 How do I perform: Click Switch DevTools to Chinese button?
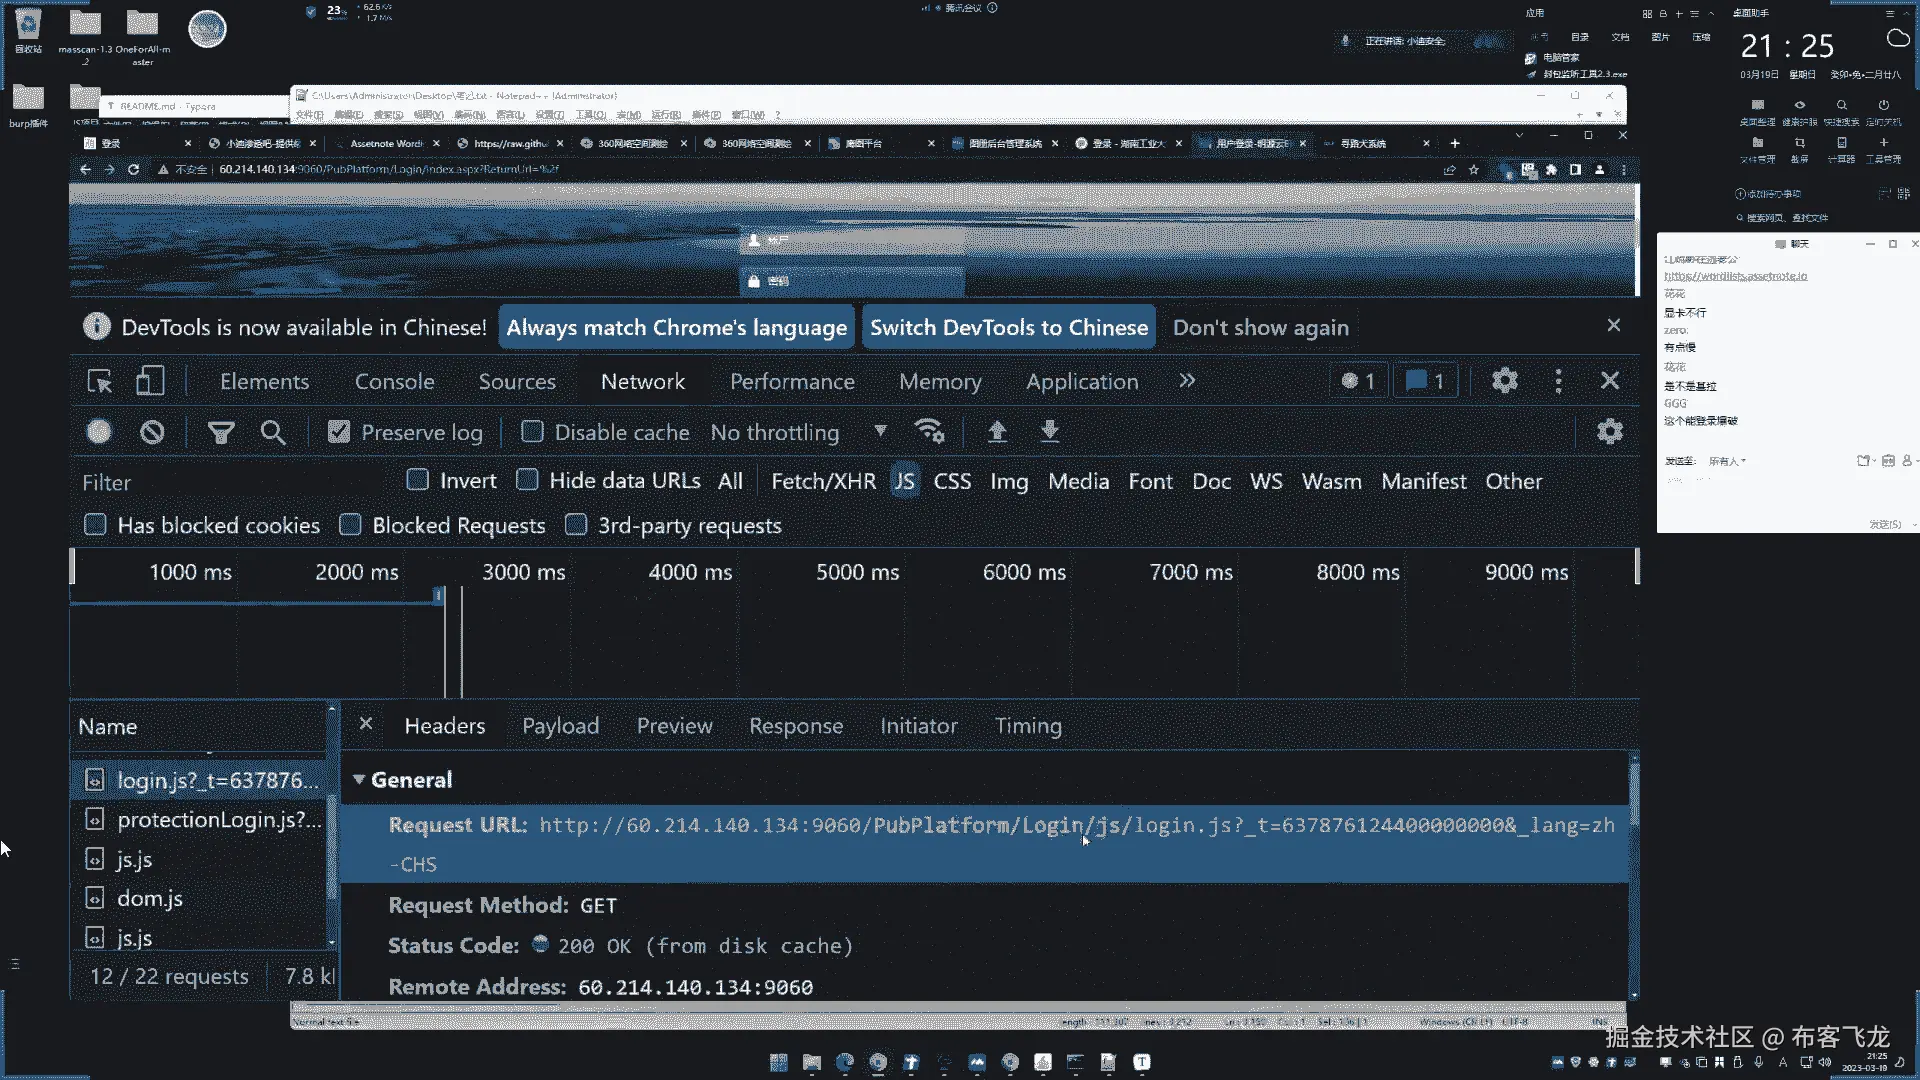[1008, 327]
